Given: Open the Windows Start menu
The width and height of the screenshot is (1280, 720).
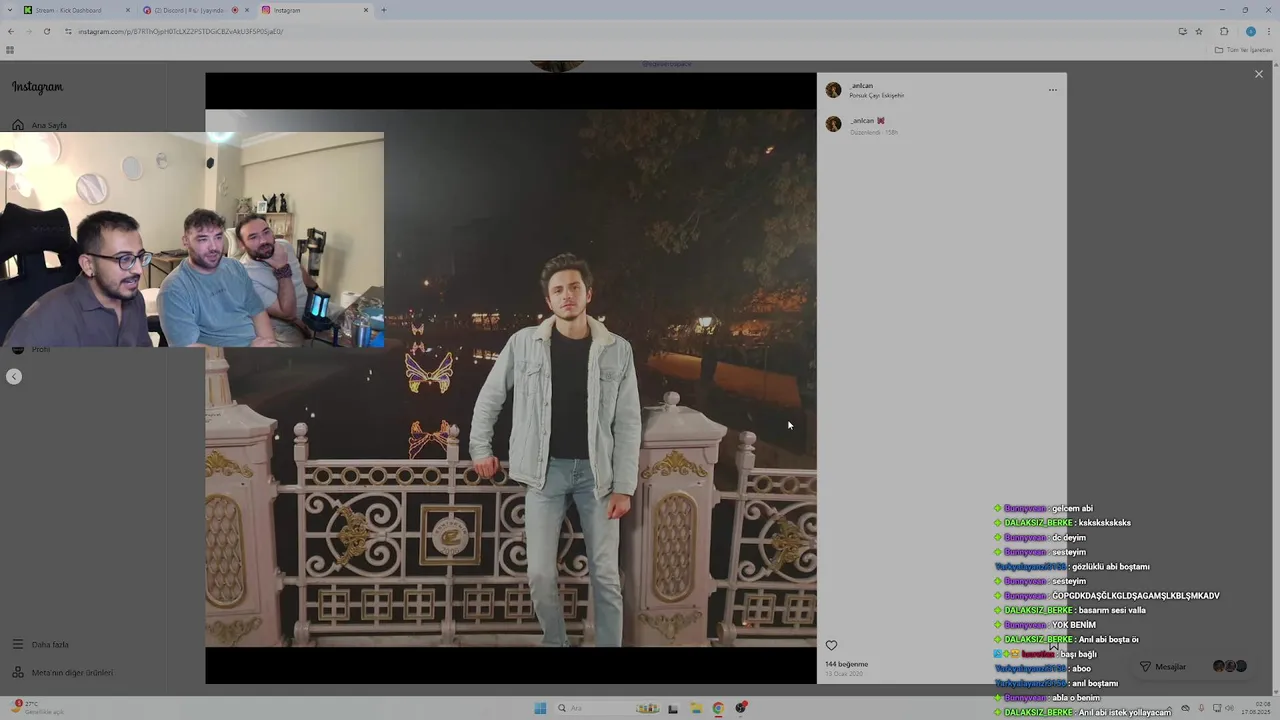Looking at the screenshot, I should (540, 708).
